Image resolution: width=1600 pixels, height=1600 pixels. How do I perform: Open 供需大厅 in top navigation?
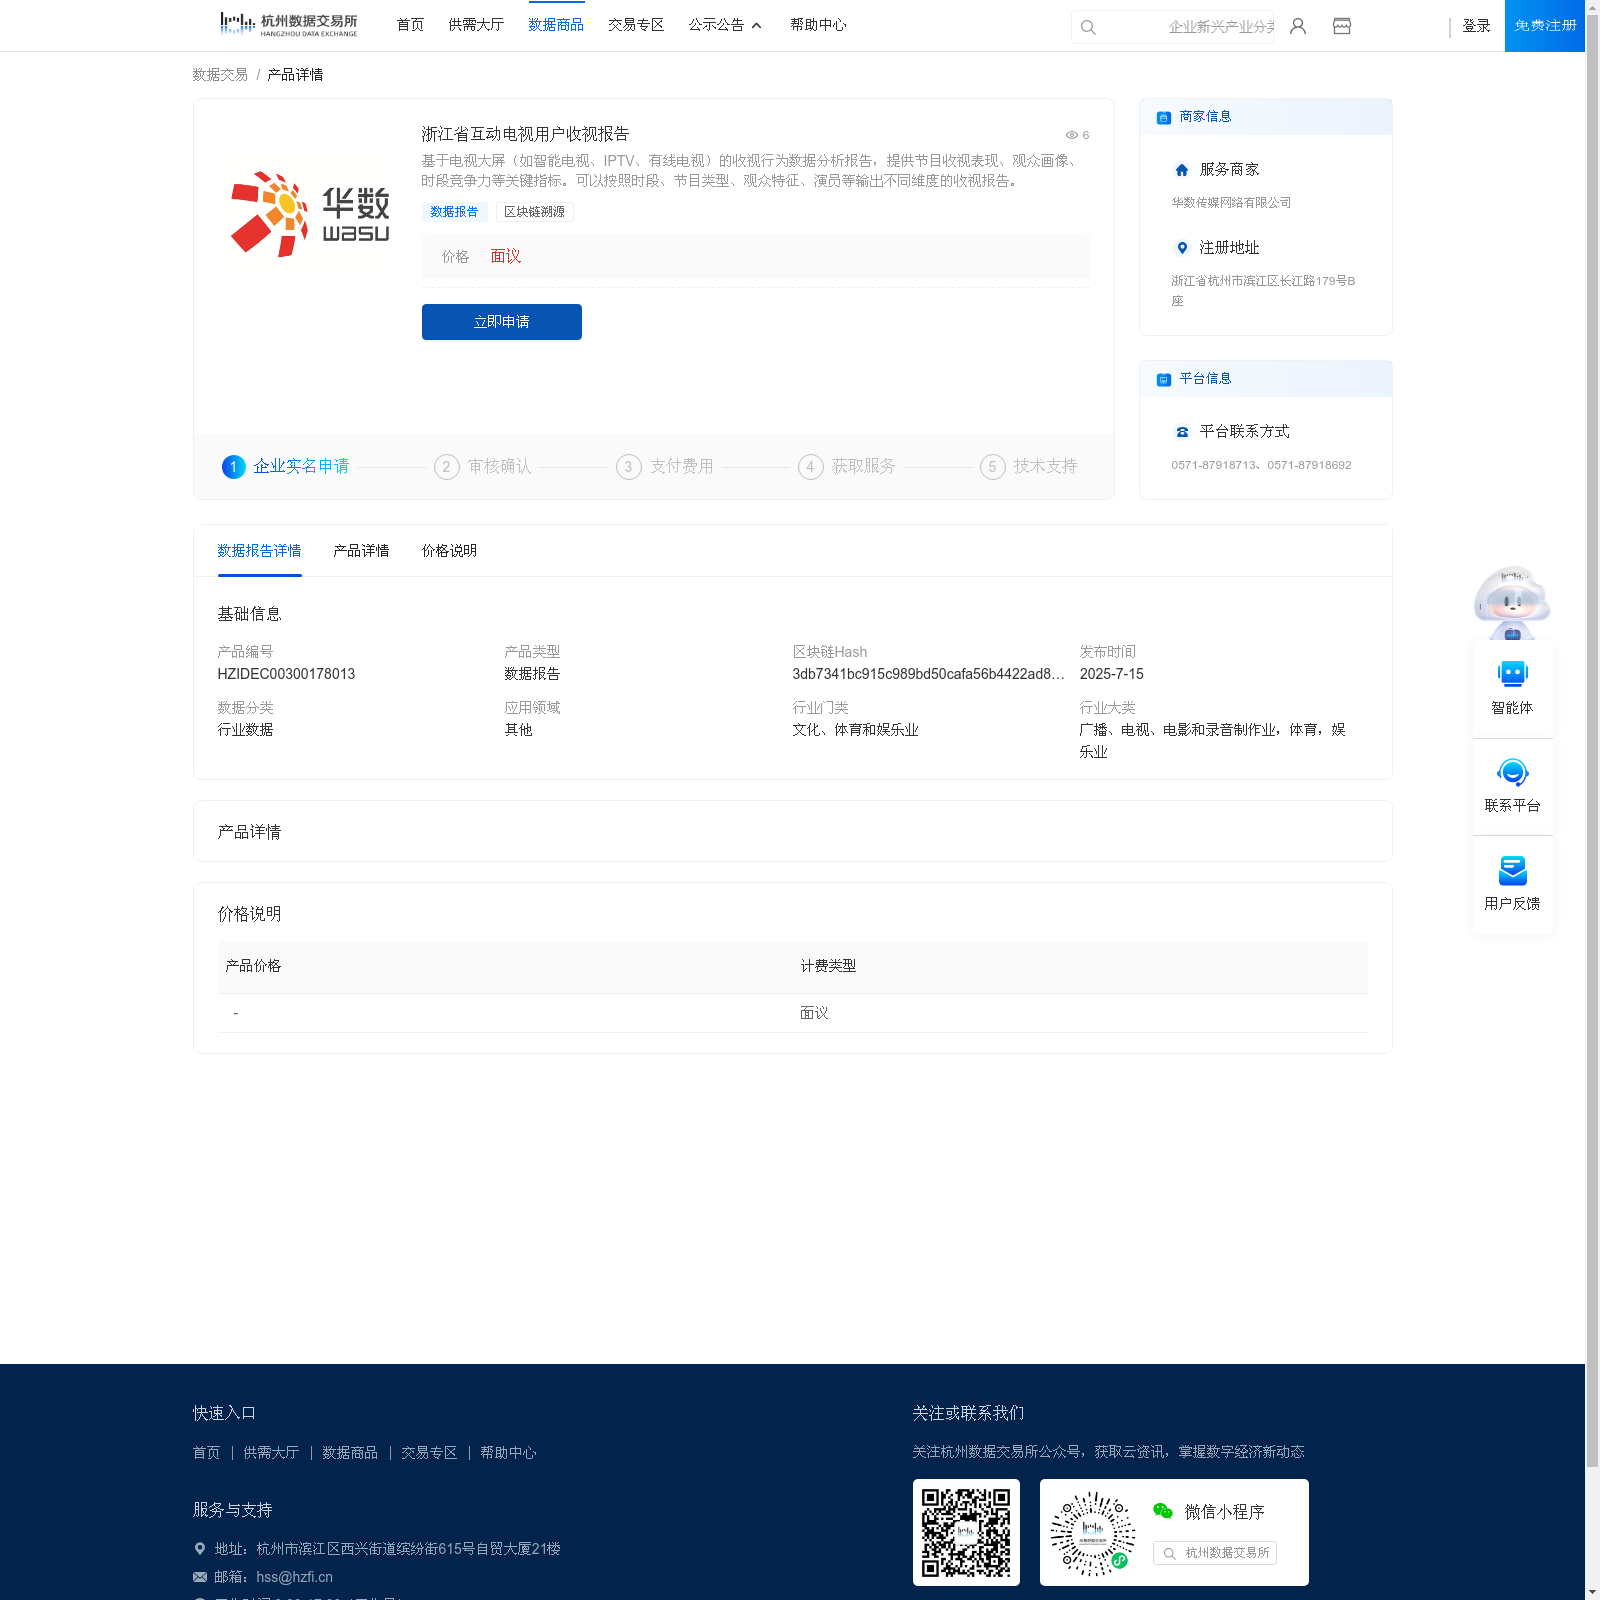[476, 25]
